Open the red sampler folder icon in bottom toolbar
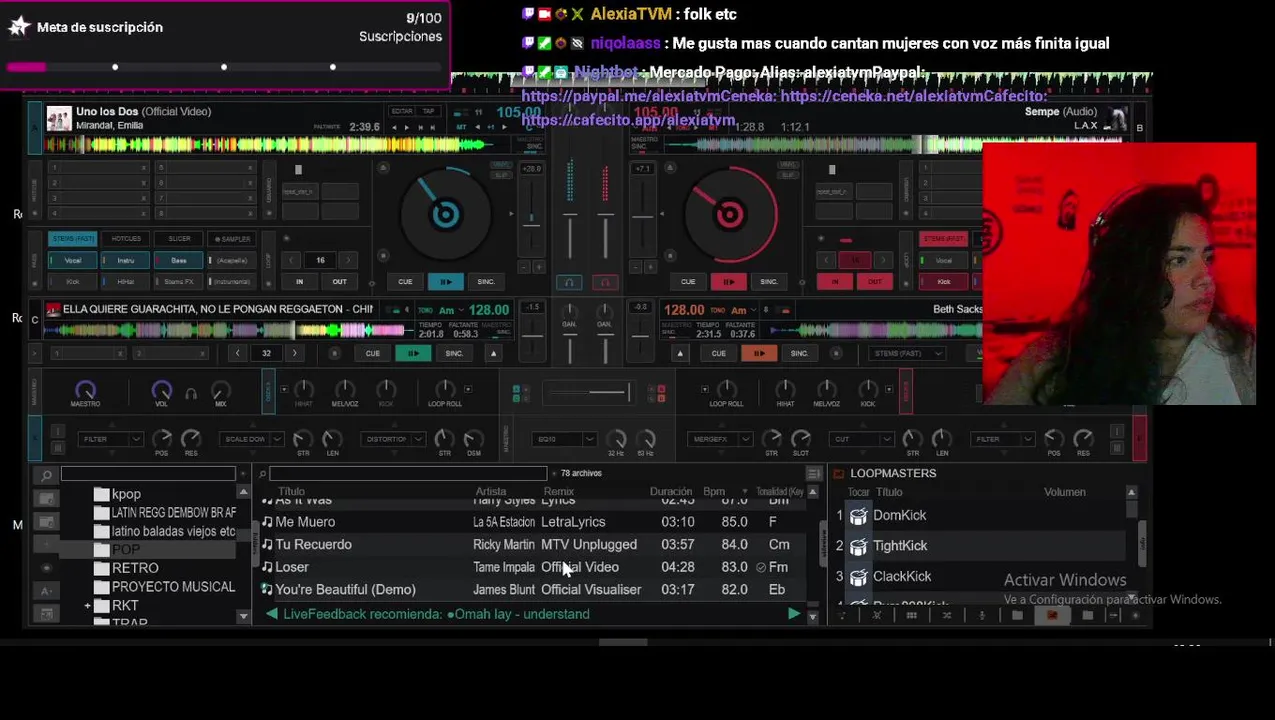Image resolution: width=1275 pixels, height=720 pixels. click(x=1052, y=616)
